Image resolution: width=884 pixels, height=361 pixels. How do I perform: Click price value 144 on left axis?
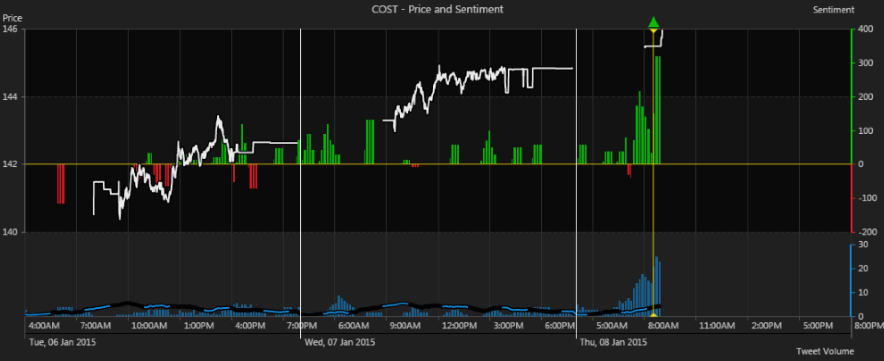click(10, 96)
